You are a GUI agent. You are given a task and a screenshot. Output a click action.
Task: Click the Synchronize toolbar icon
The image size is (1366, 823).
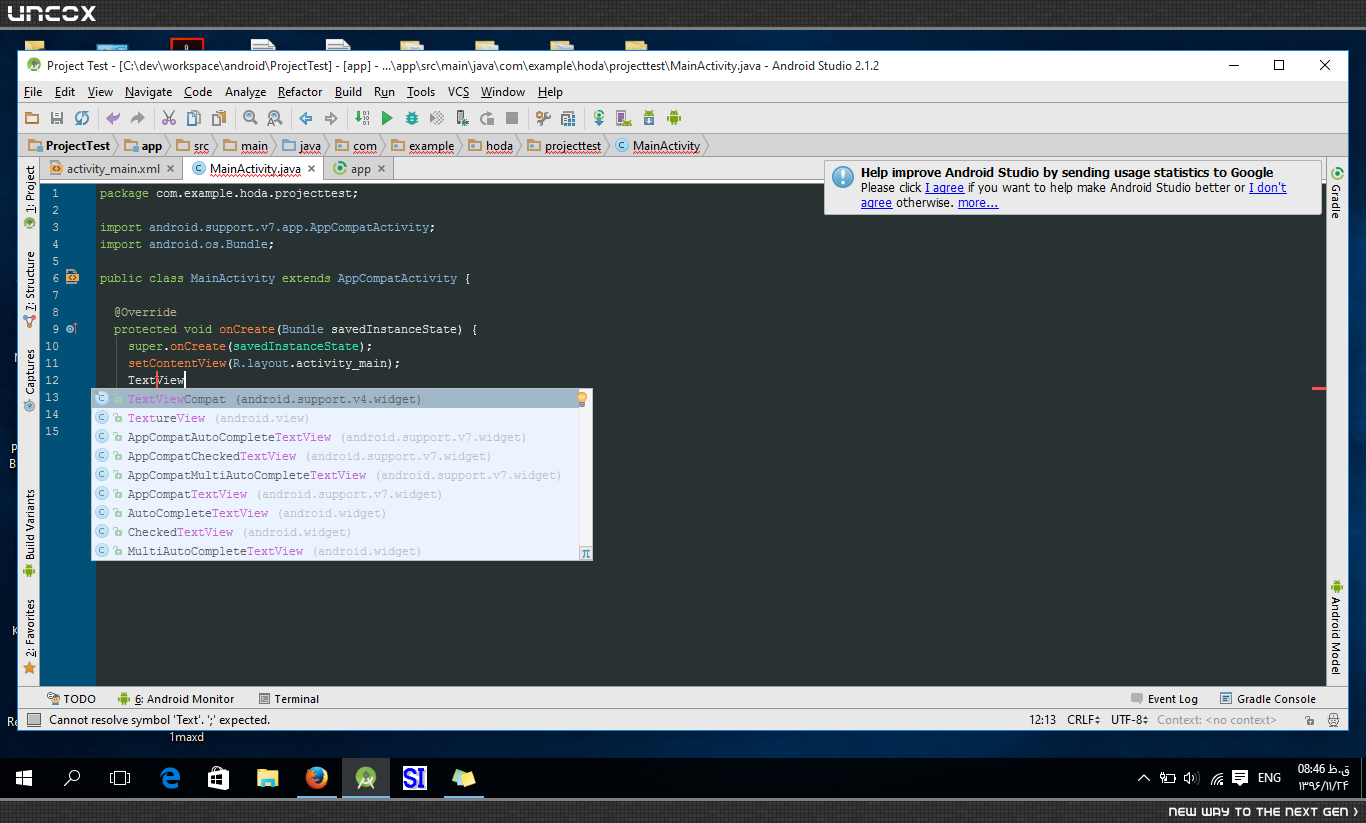tap(82, 118)
